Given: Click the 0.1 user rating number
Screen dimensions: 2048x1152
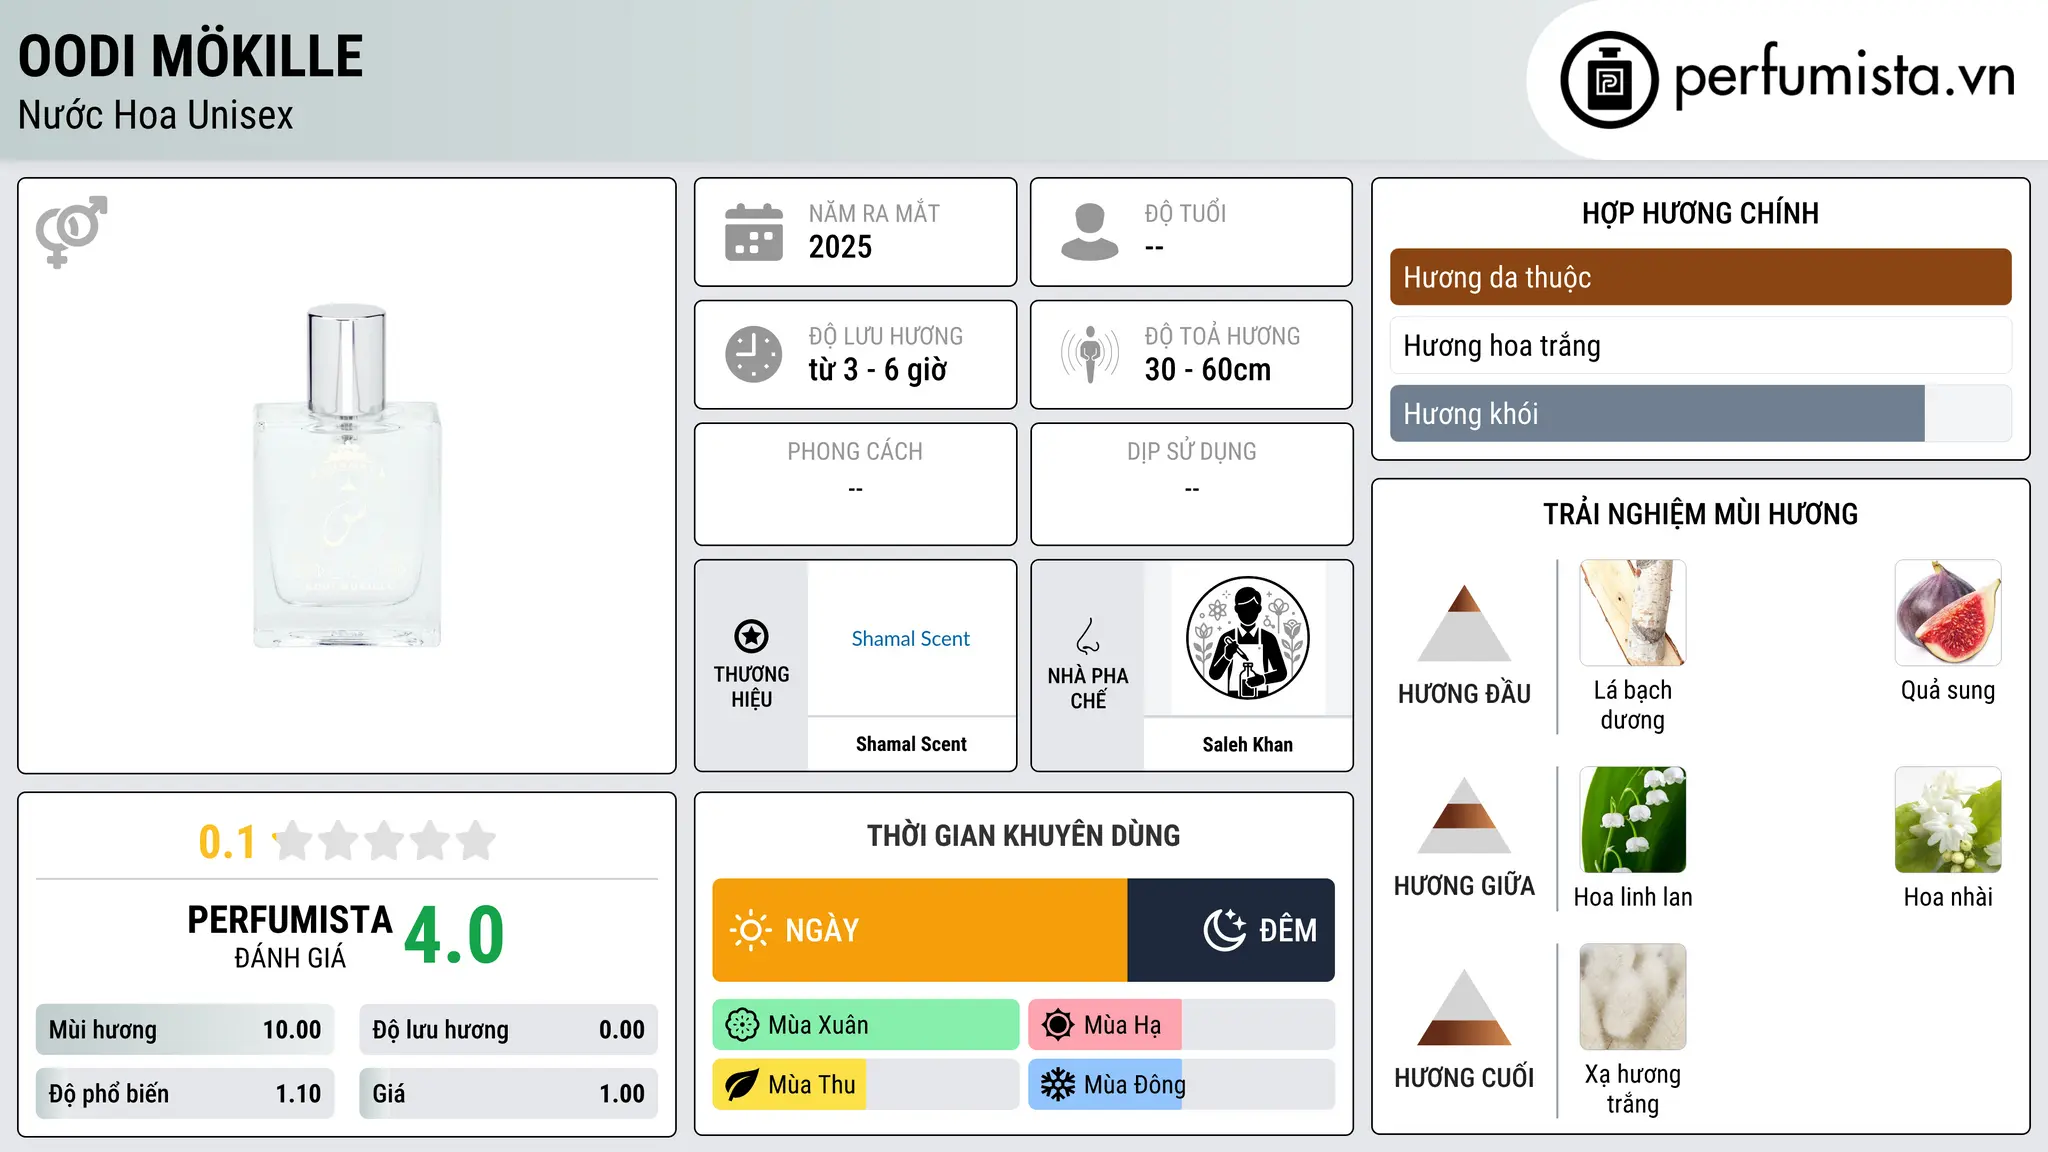Looking at the screenshot, I should click(227, 842).
